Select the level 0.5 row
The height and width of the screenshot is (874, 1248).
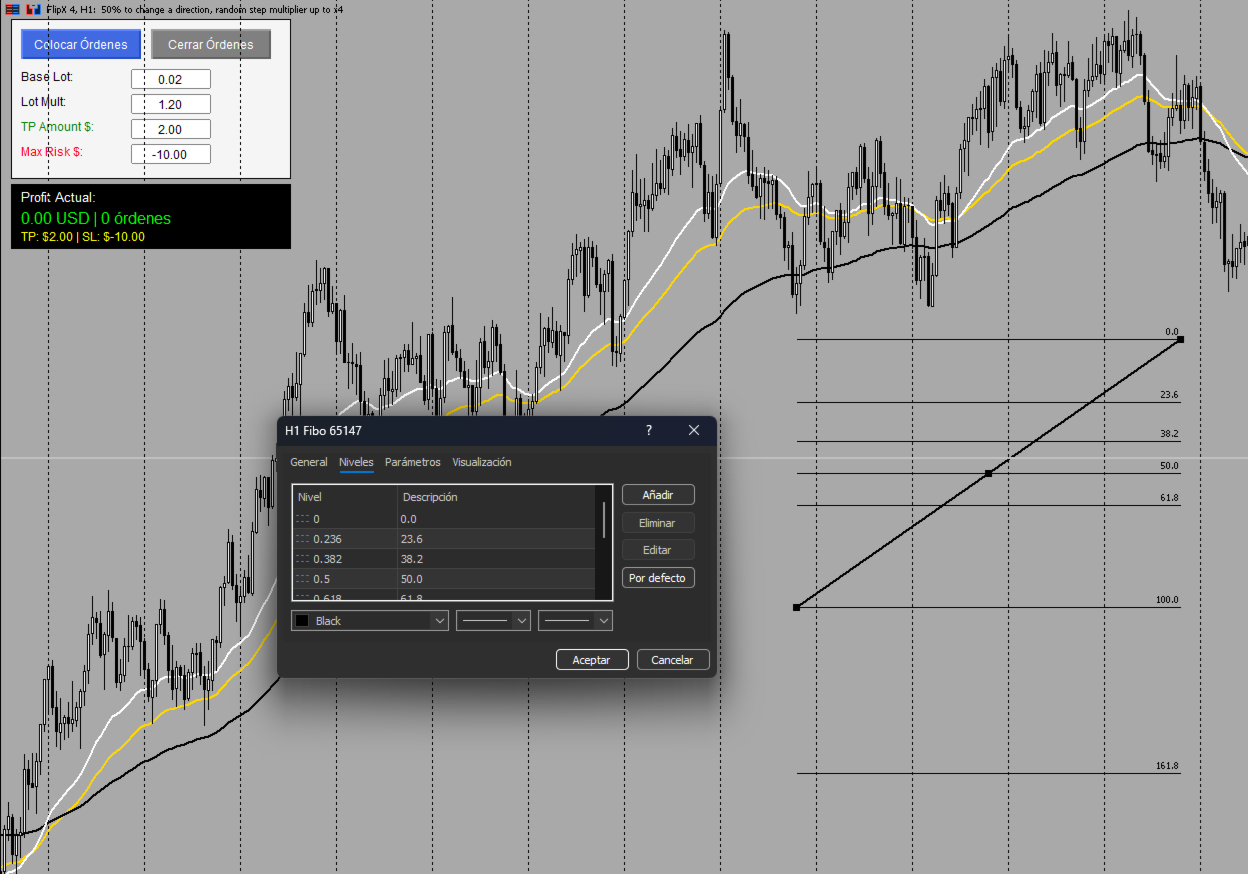(x=444, y=579)
